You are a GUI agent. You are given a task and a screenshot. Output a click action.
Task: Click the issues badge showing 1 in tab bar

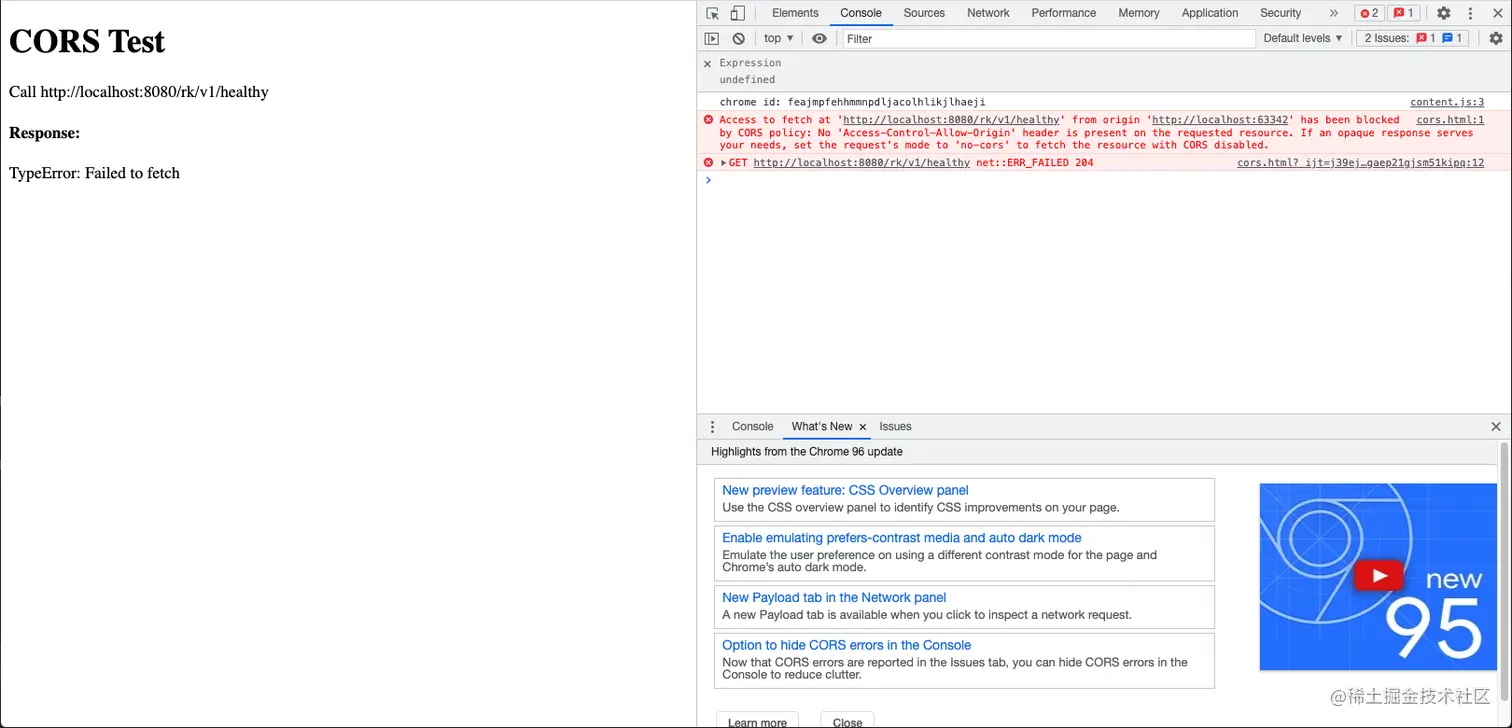pyautogui.click(x=1403, y=13)
